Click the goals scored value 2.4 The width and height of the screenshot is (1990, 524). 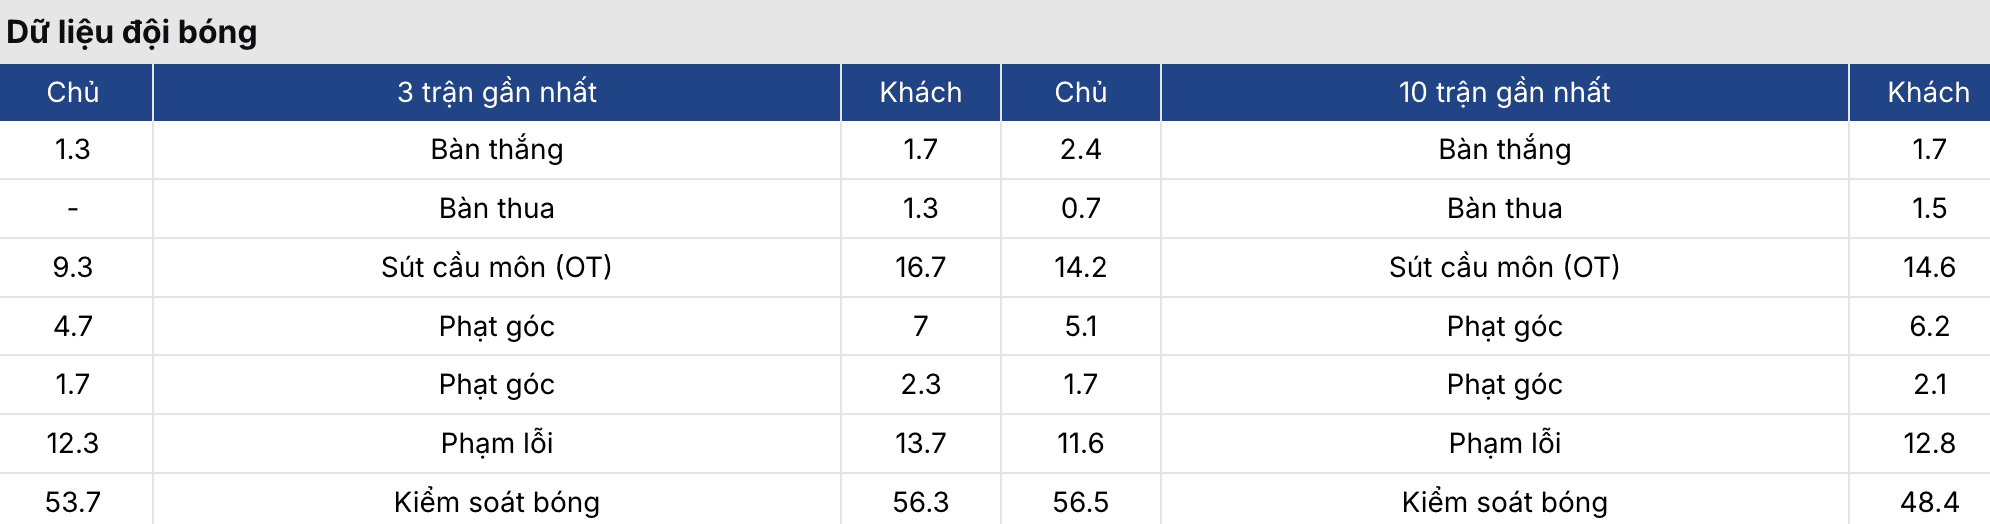pos(1080,149)
